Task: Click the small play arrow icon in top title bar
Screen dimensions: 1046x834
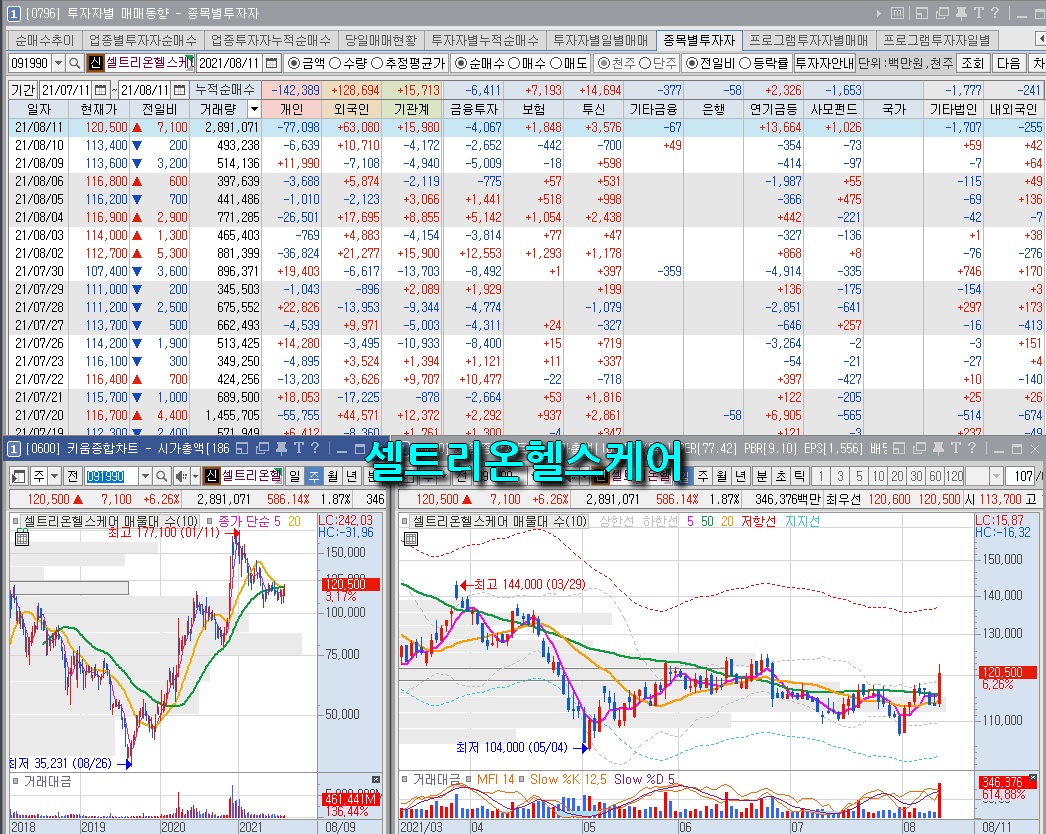Action: (x=879, y=13)
